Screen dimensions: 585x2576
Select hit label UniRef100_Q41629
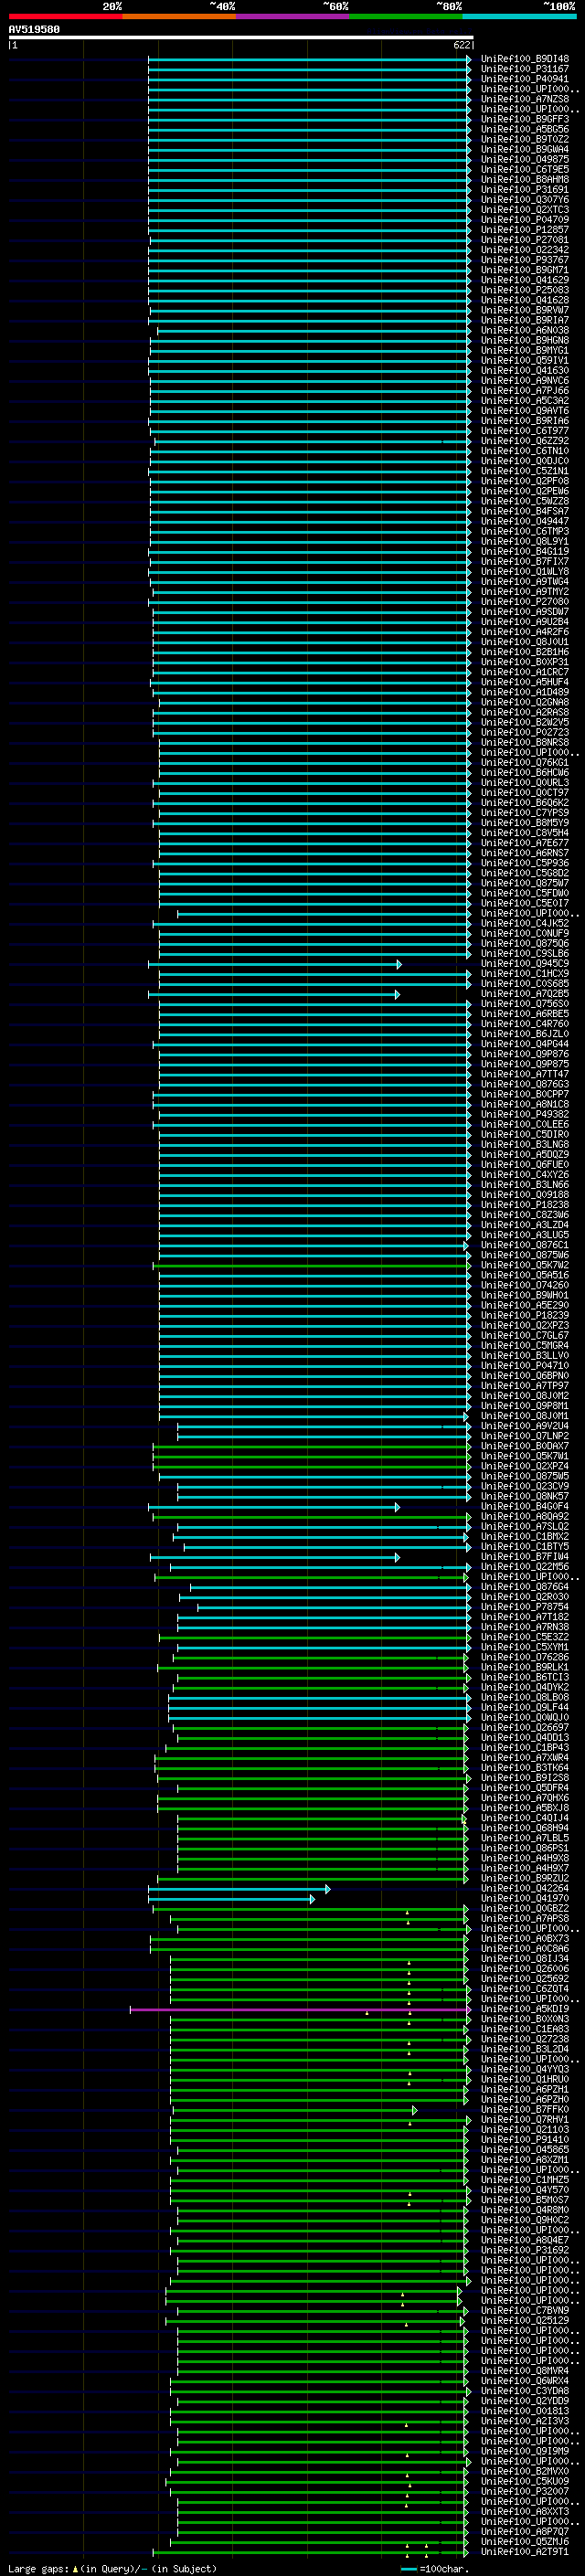point(525,280)
